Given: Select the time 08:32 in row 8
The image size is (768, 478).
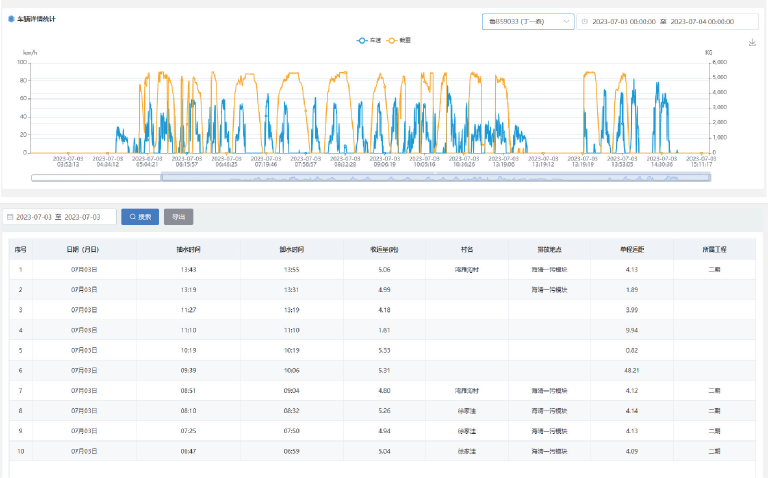Looking at the screenshot, I should pyautogui.click(x=291, y=410).
